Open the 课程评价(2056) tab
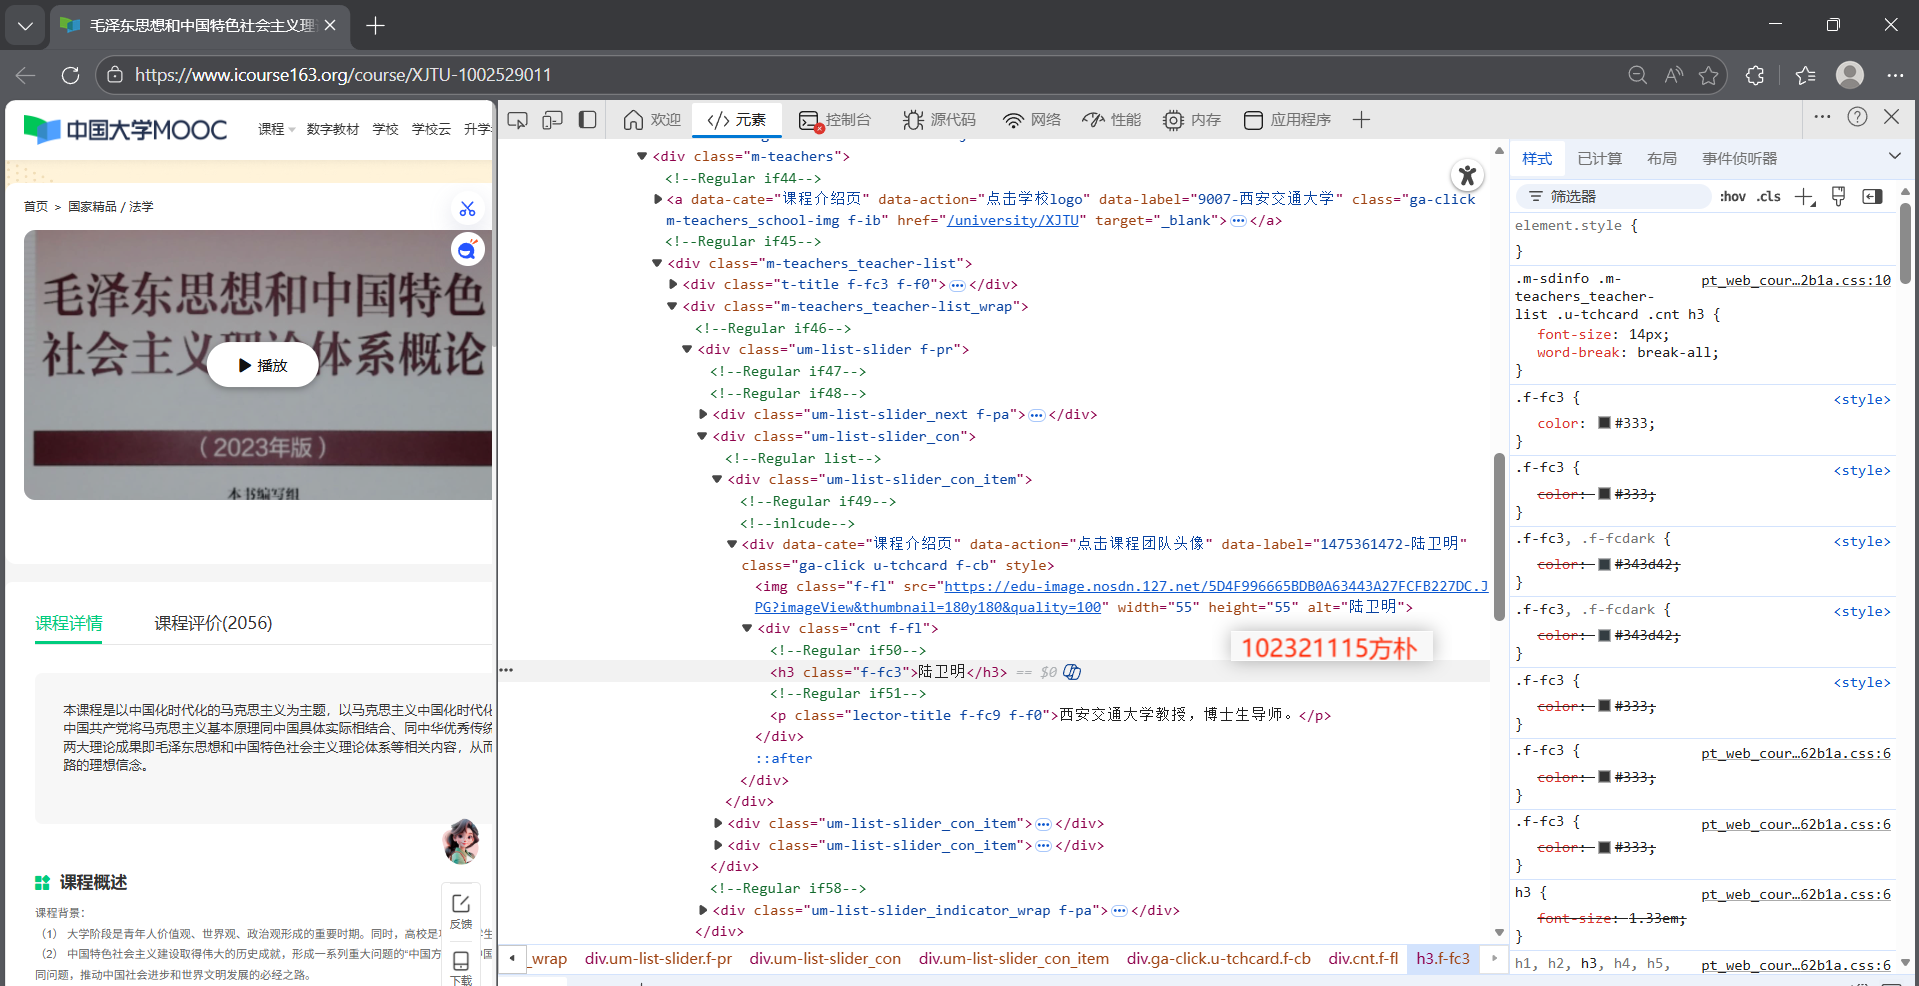Image resolution: width=1919 pixels, height=986 pixels. tap(213, 623)
